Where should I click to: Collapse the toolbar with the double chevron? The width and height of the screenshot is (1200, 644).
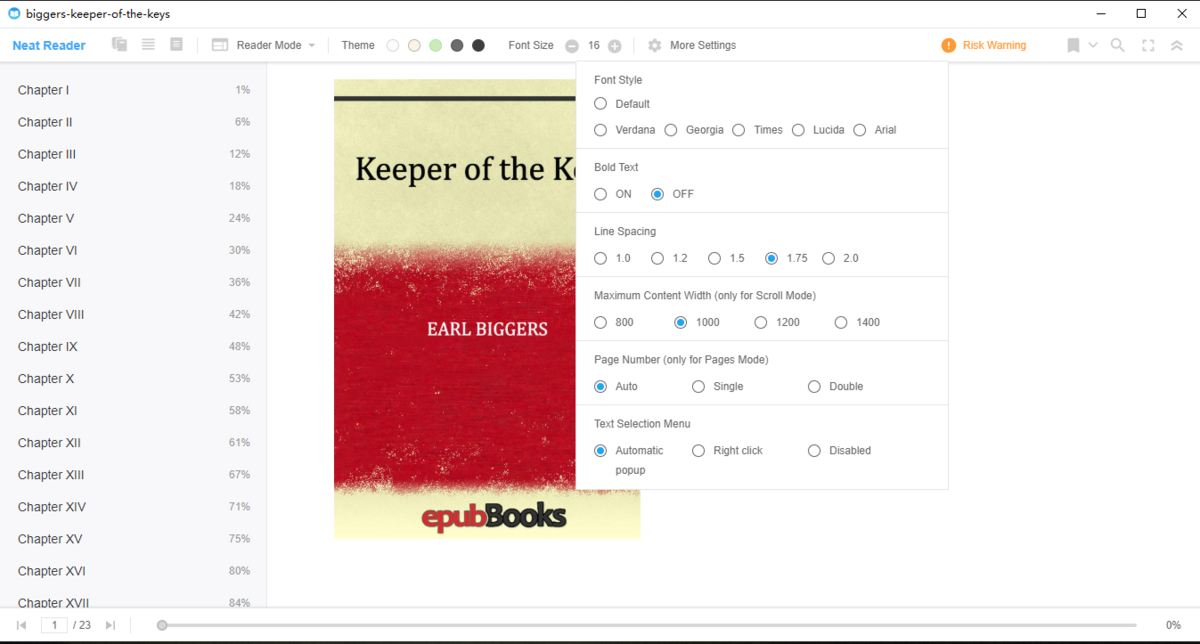pyautogui.click(x=1177, y=45)
